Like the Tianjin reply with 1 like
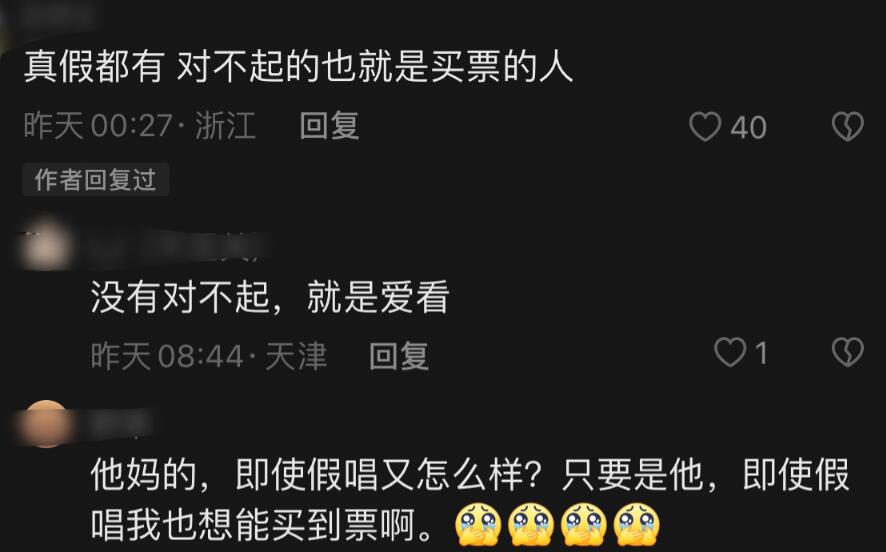 (729, 352)
